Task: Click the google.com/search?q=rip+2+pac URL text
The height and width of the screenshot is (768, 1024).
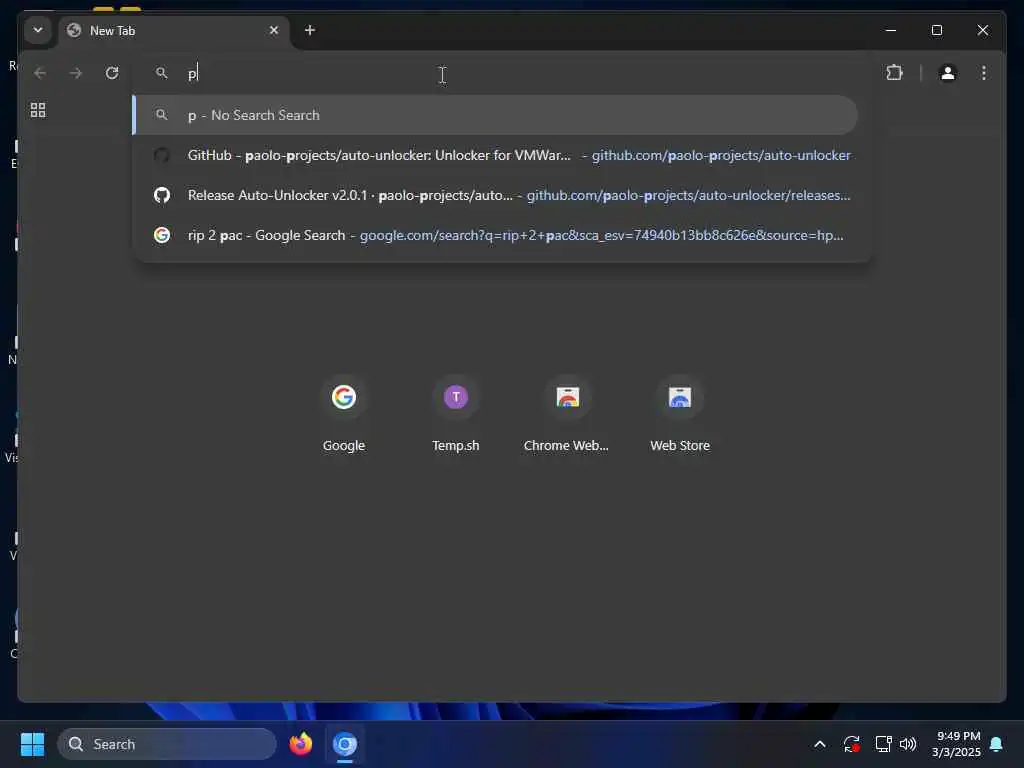Action: [x=601, y=235]
